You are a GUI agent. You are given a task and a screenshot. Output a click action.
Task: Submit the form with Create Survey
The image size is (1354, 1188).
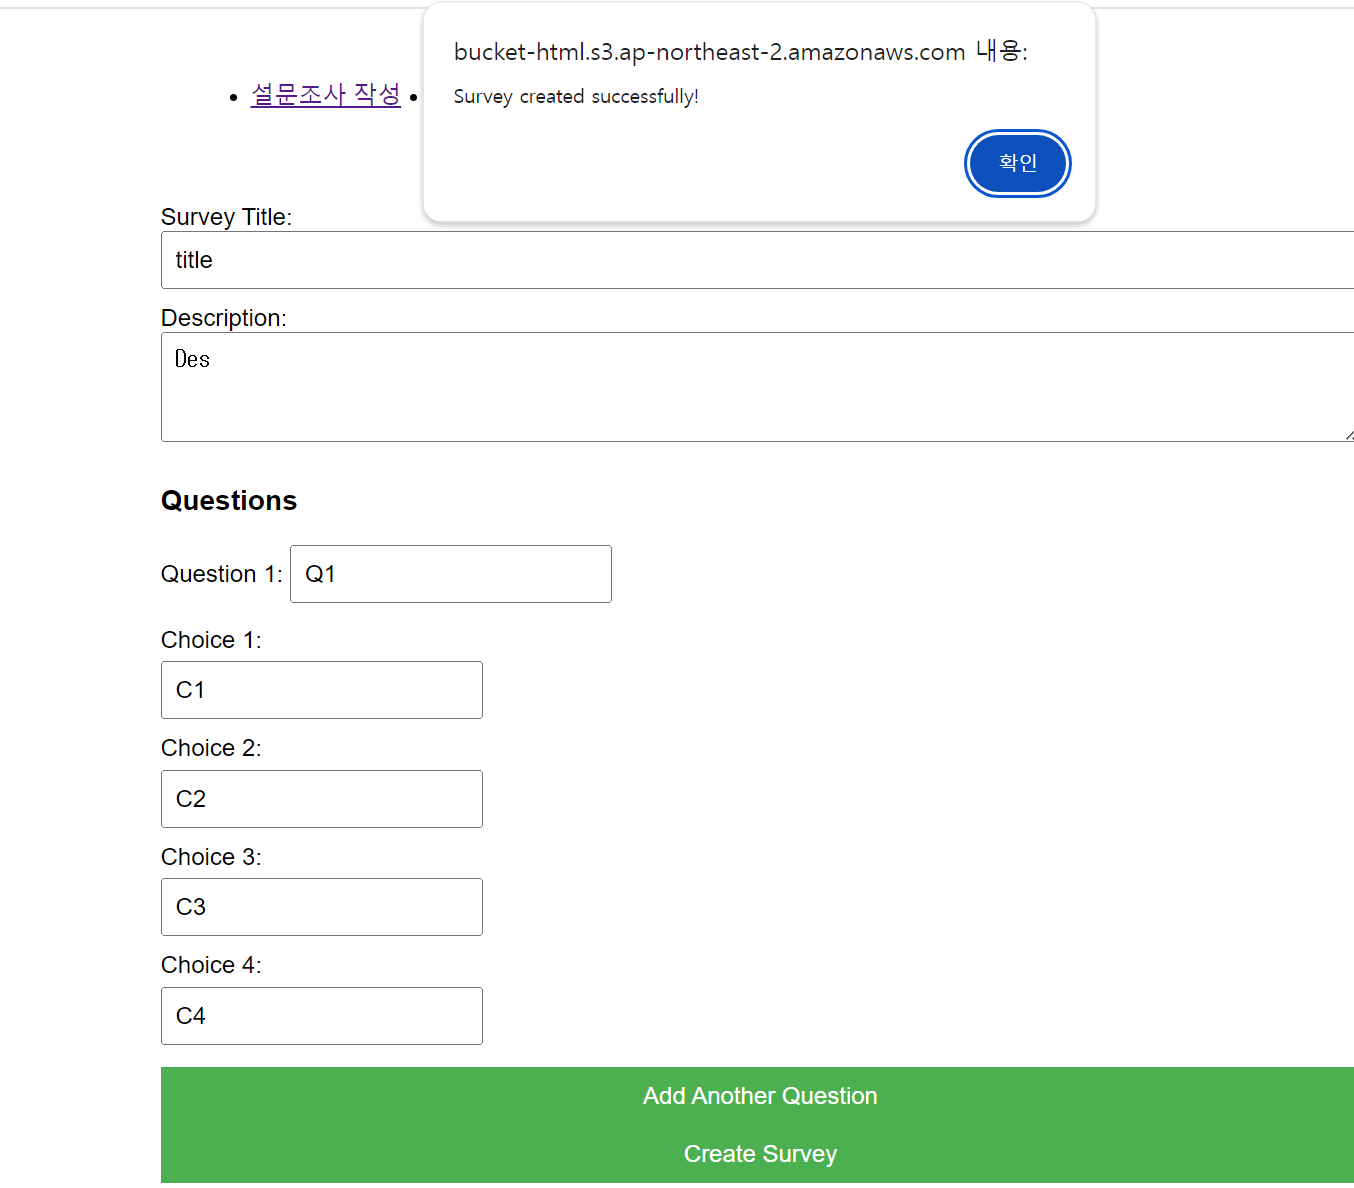pos(760,1154)
